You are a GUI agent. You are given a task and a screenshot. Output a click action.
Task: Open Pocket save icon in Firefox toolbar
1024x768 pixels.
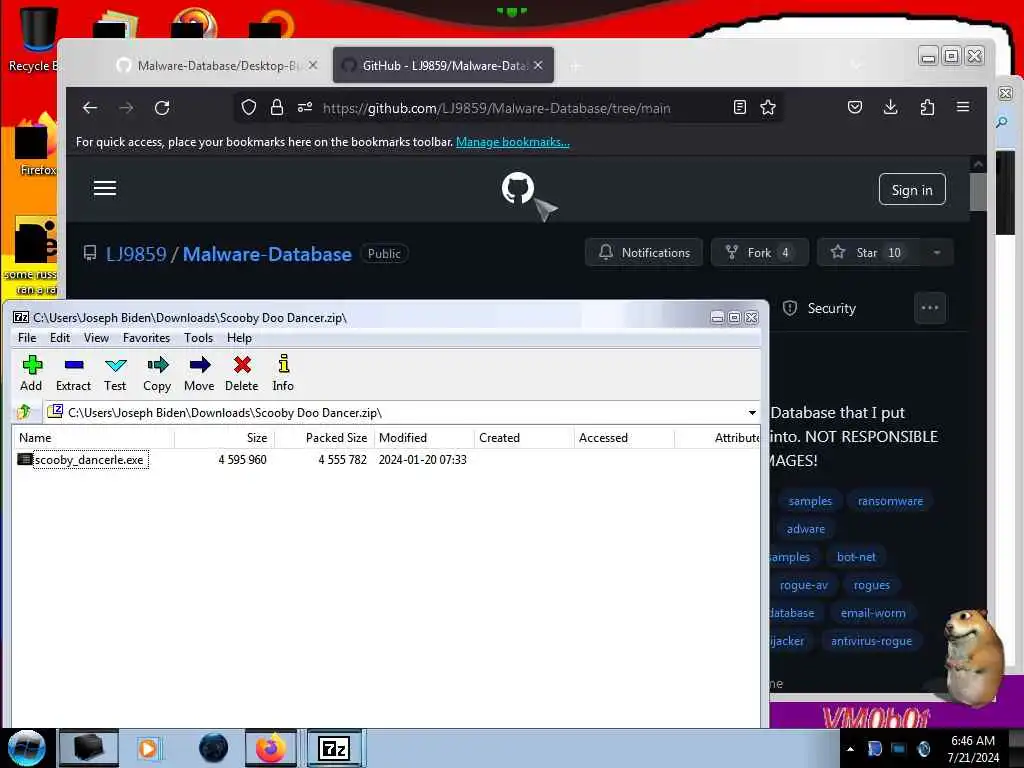[x=855, y=108]
